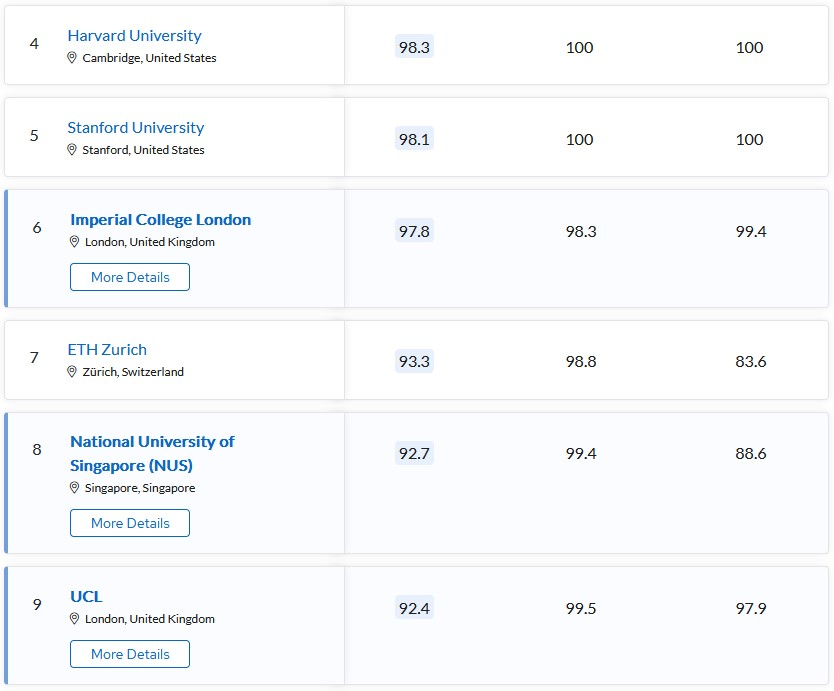
Task: Click Harvard's overall score 98.3
Action: 414,47
